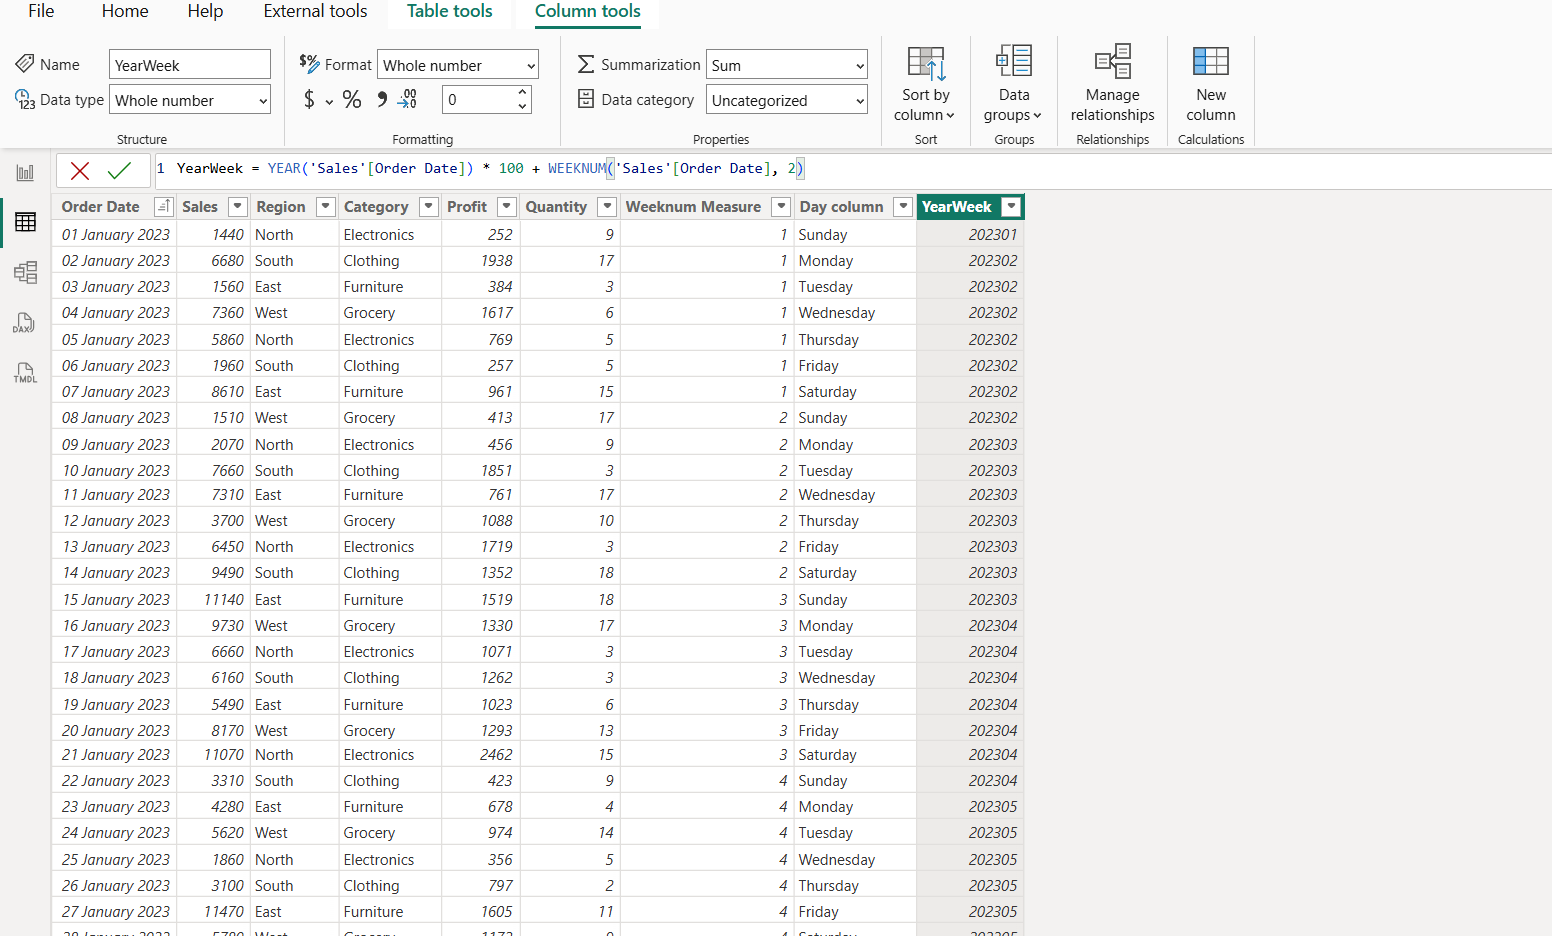Open the DAX query view
The width and height of the screenshot is (1552, 936).
click(x=24, y=322)
